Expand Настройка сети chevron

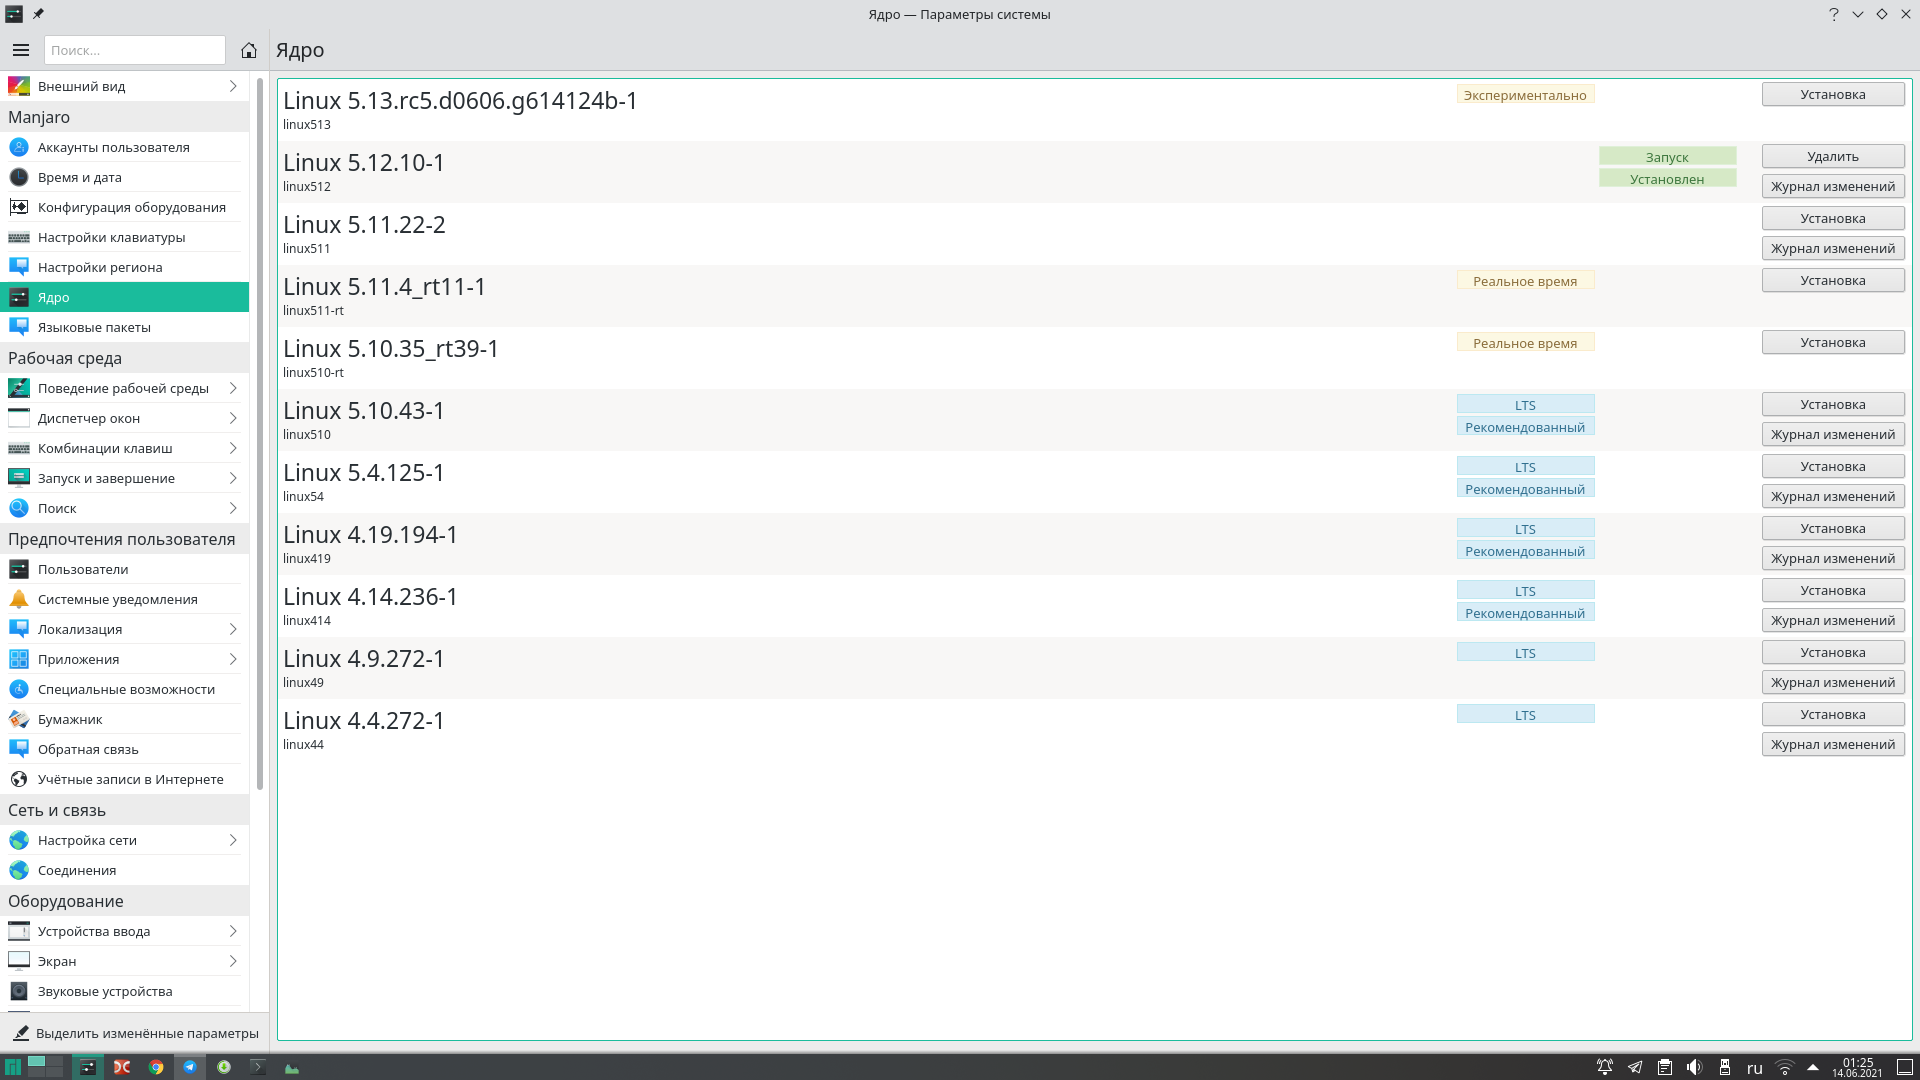233,840
